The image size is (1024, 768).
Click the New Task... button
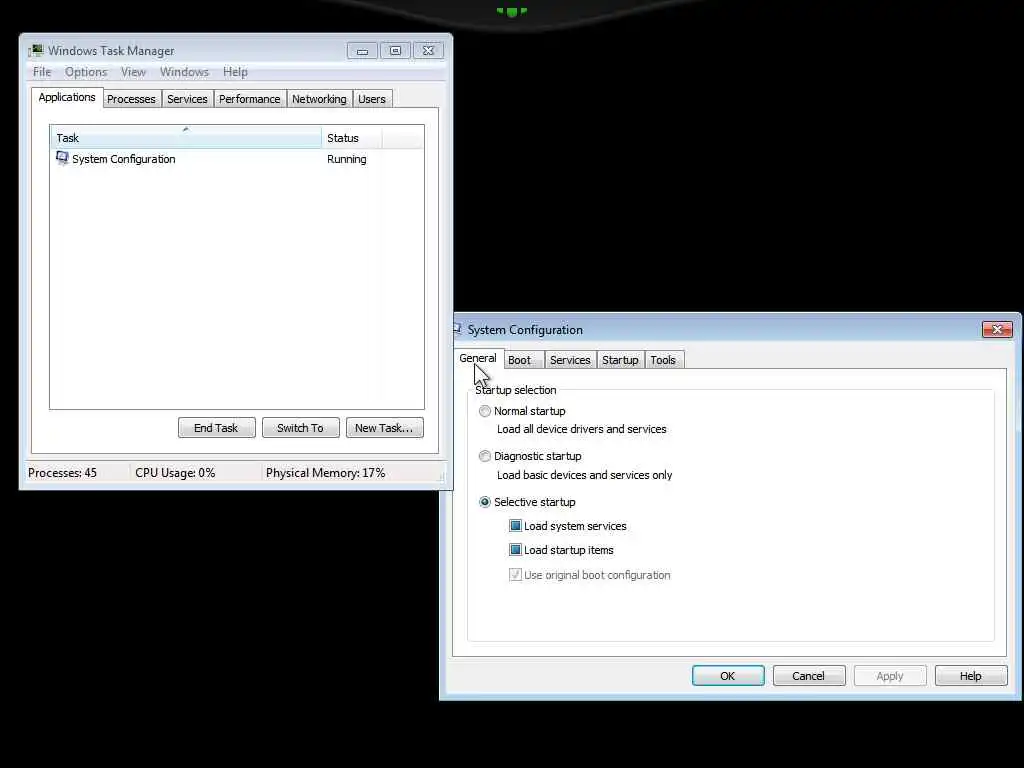point(384,428)
